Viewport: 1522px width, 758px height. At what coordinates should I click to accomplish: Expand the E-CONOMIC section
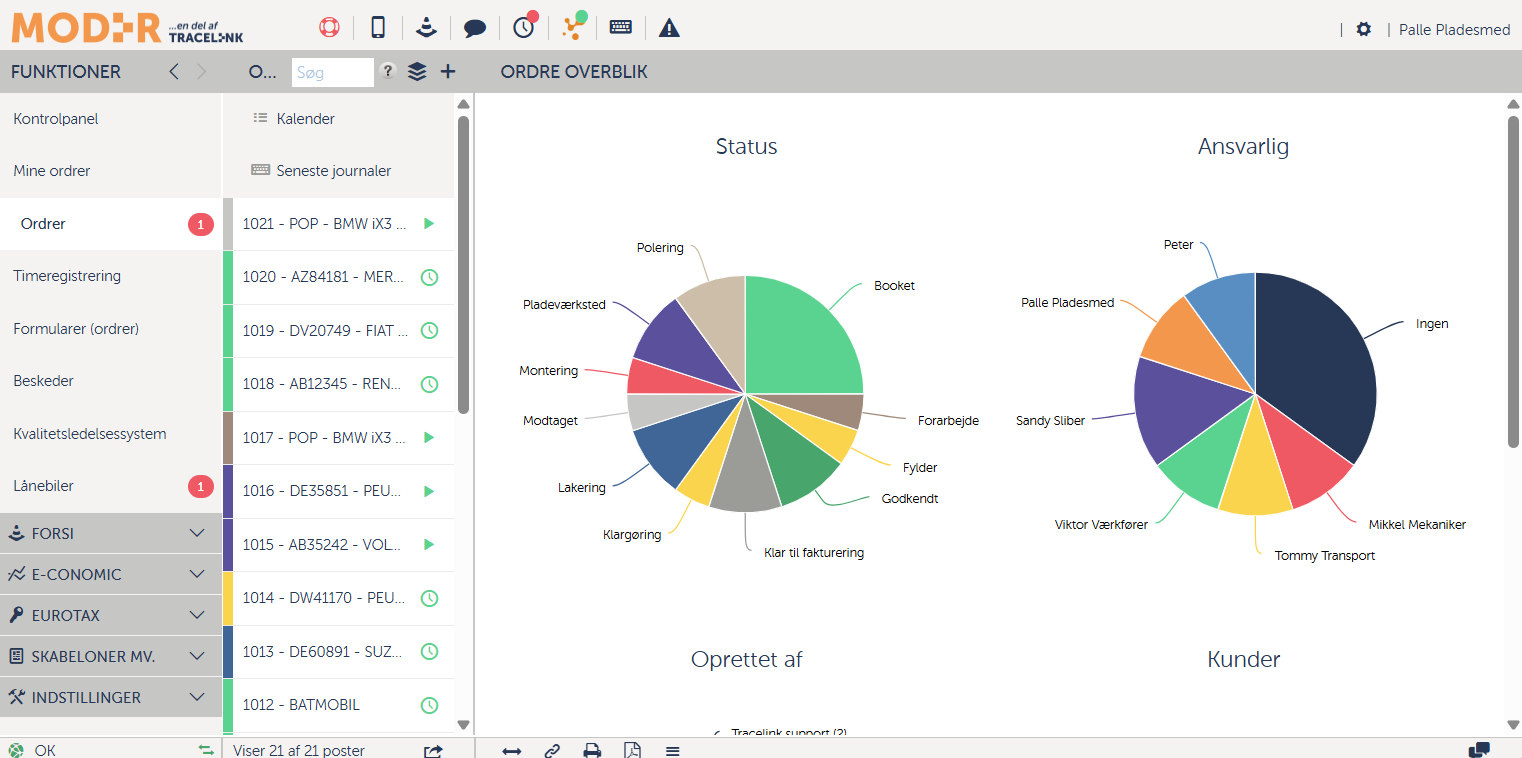click(110, 575)
